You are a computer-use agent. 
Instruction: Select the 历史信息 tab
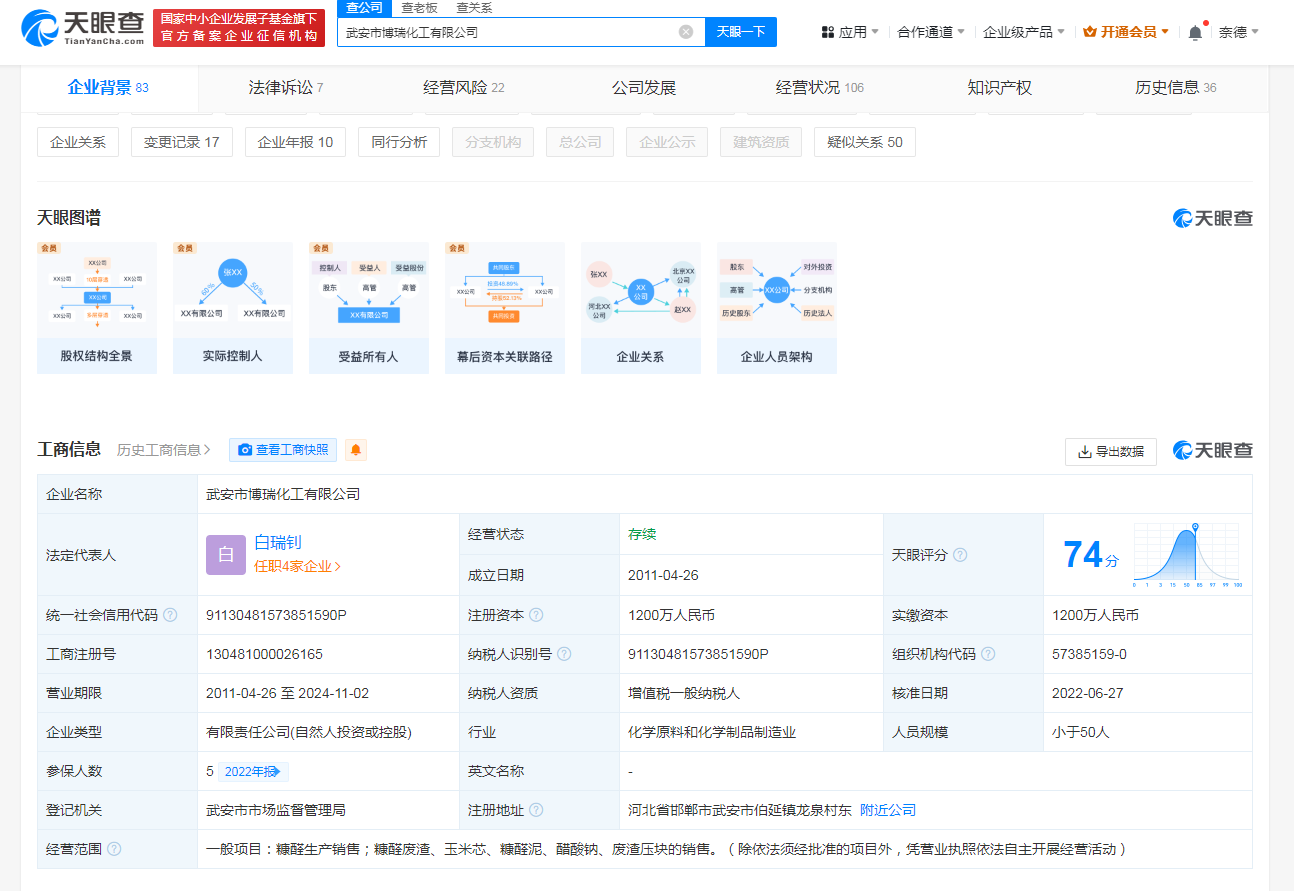(1176, 88)
